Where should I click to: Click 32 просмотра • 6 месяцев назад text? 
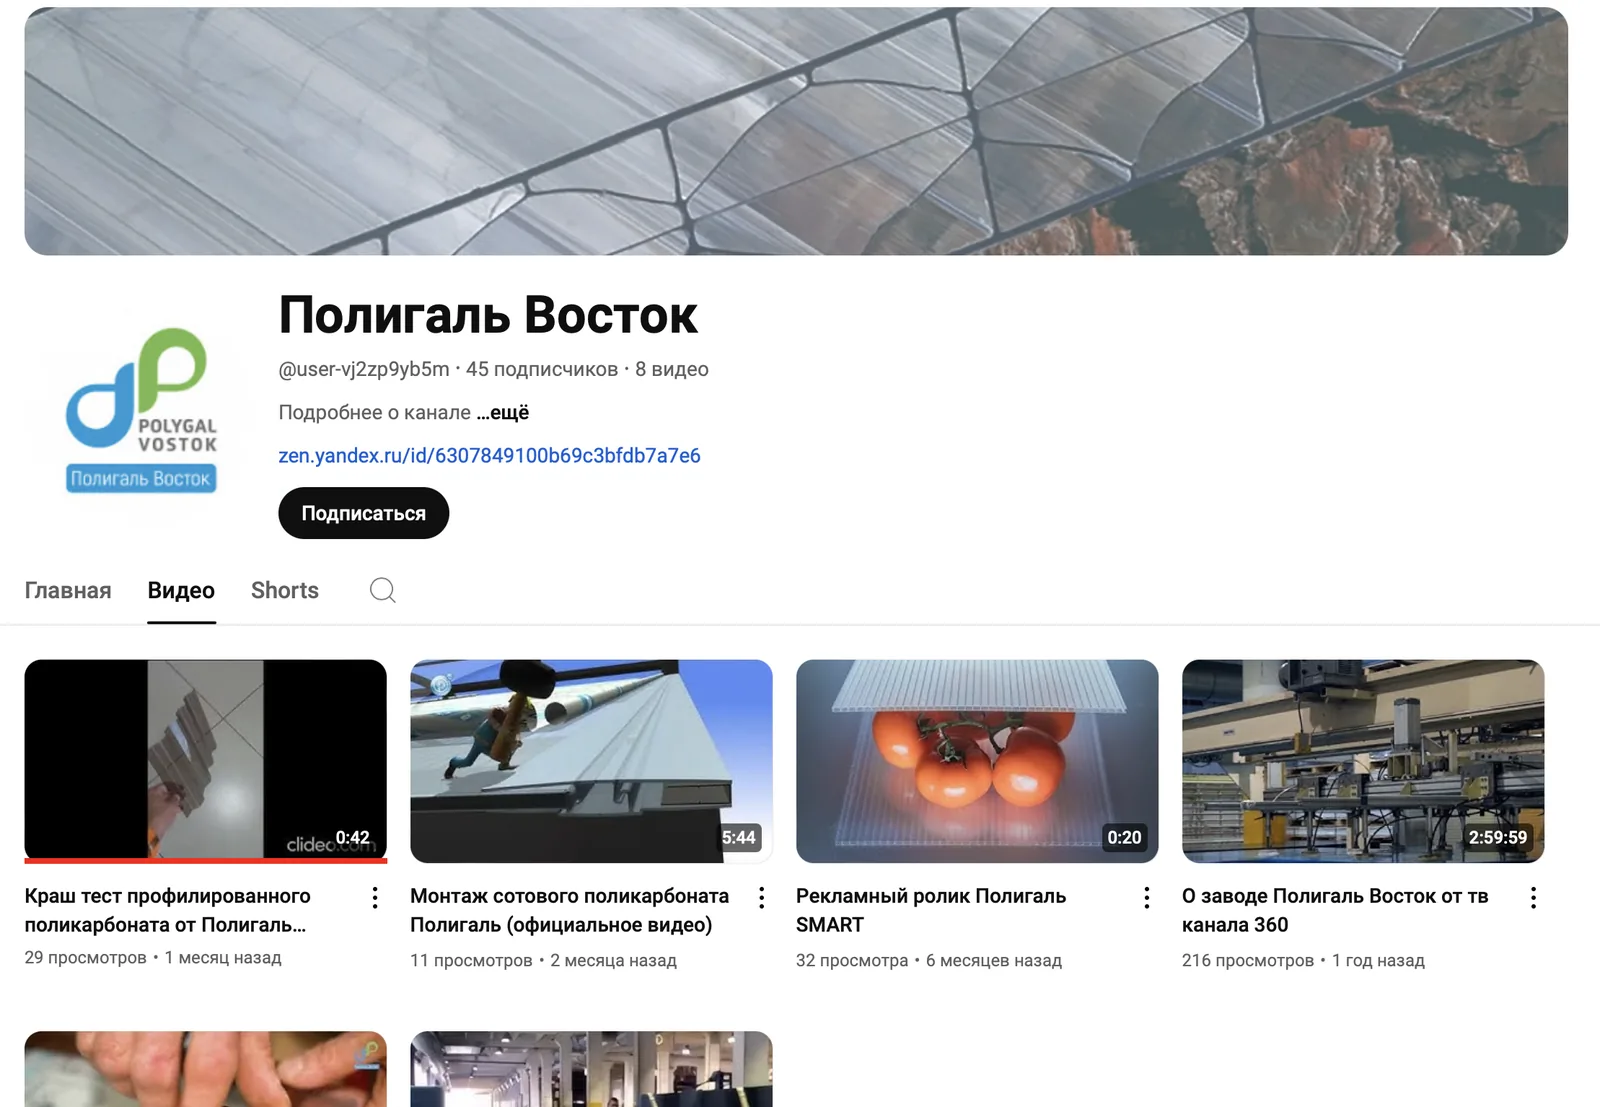tap(929, 960)
